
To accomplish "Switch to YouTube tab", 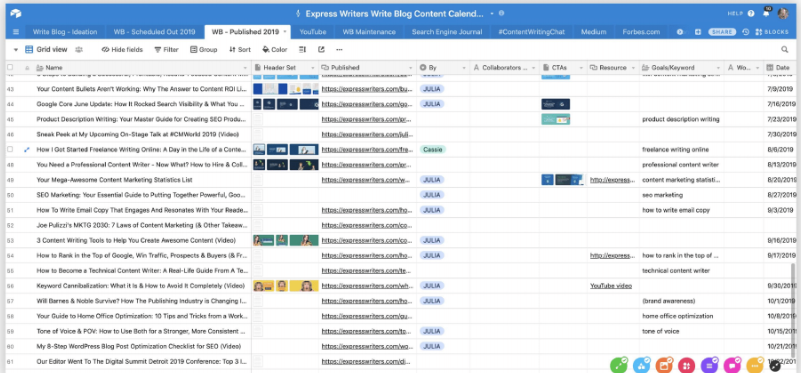I will [313, 32].
